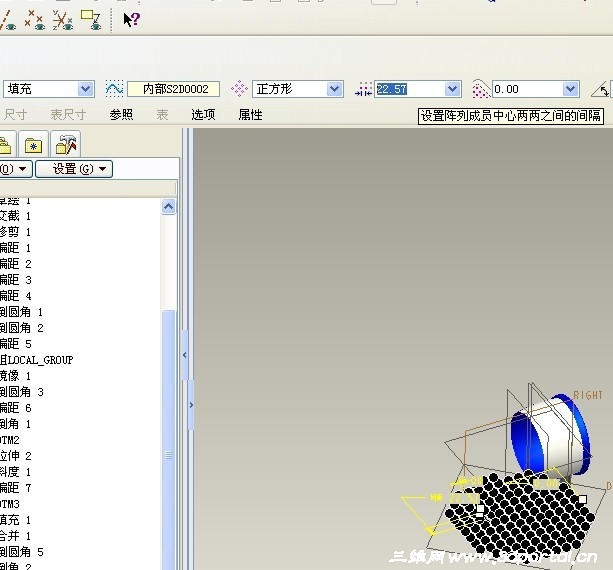Click the rotation angle icon
The height and width of the screenshot is (570, 613).
600,89
